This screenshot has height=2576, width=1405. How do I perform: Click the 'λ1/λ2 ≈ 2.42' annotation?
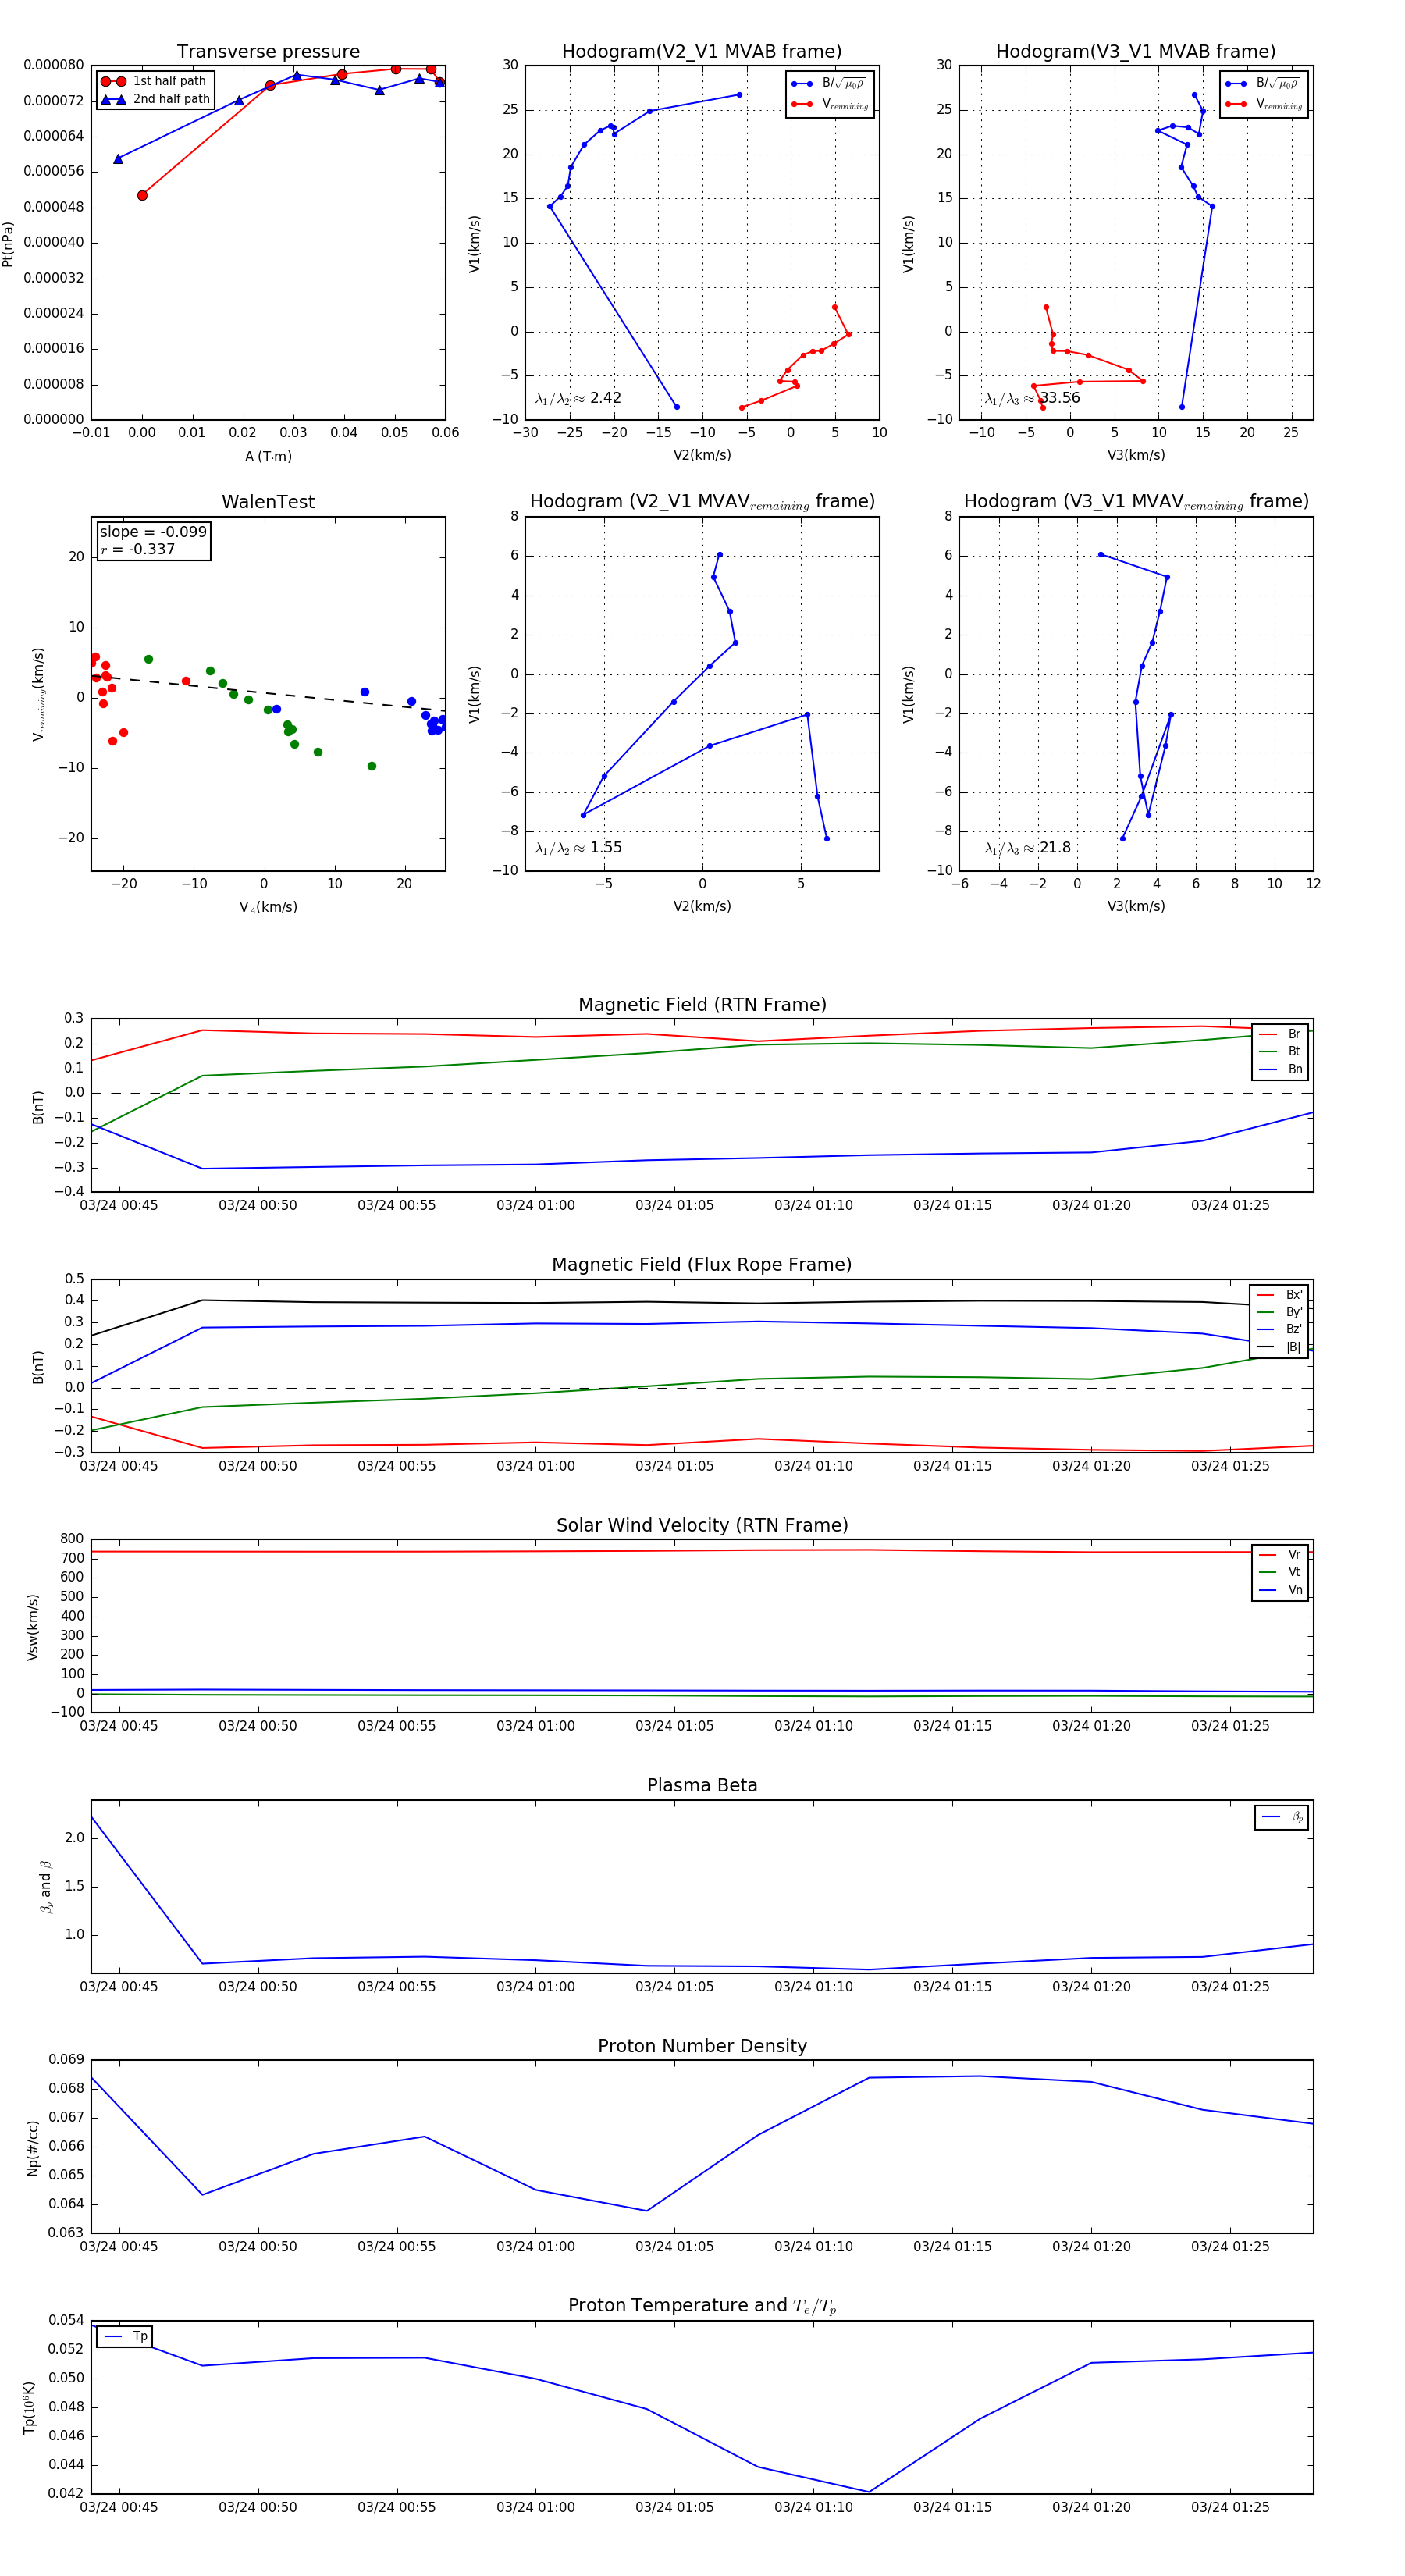[x=578, y=398]
